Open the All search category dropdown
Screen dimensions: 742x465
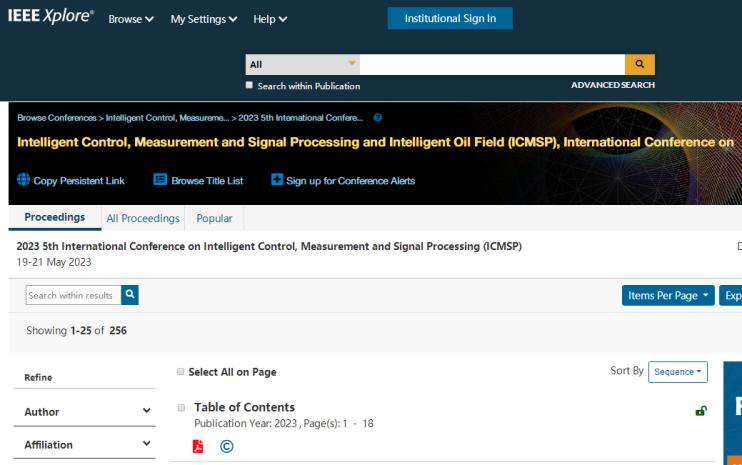click(x=302, y=65)
